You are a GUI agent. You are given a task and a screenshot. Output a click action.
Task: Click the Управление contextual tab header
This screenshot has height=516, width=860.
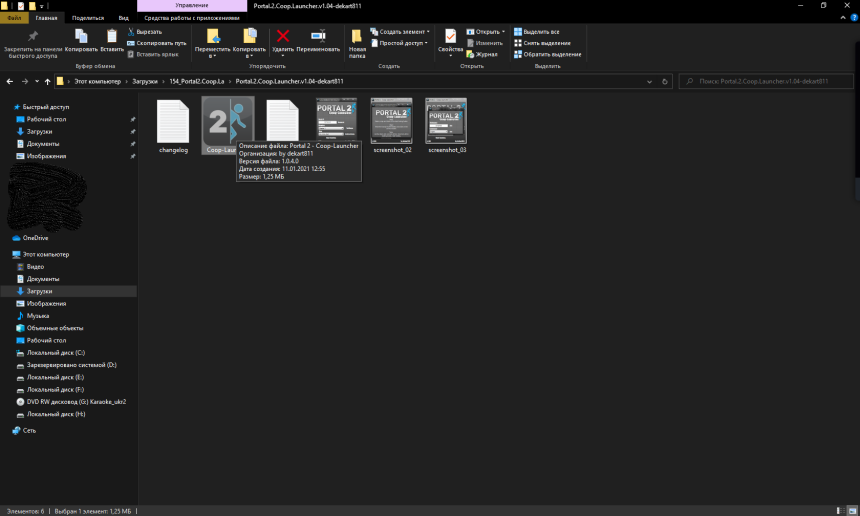click(192, 5)
